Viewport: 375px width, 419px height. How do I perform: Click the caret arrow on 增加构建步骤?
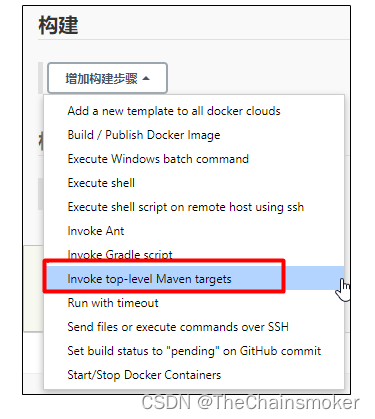[146, 79]
